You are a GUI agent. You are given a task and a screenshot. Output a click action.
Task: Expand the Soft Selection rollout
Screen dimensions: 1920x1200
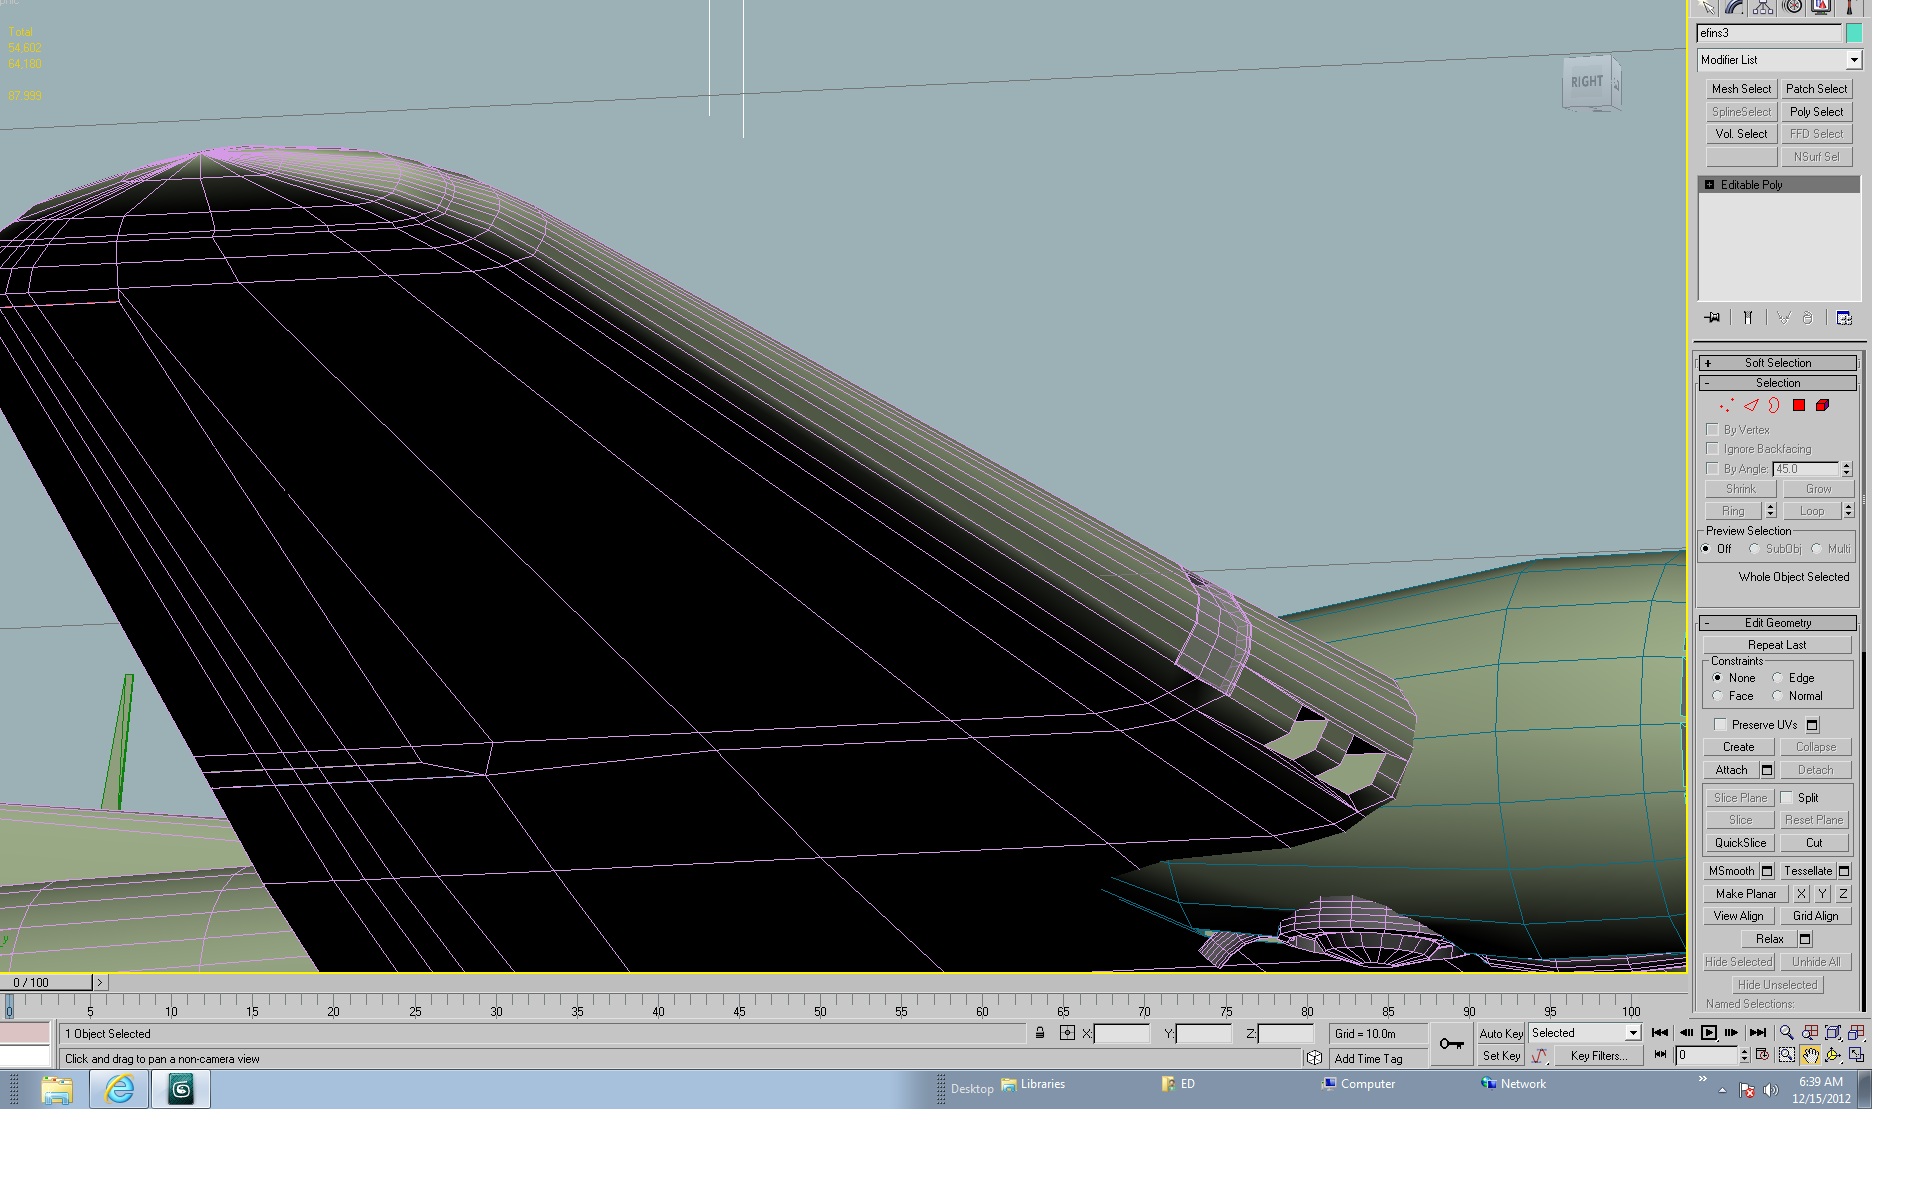pos(1778,363)
